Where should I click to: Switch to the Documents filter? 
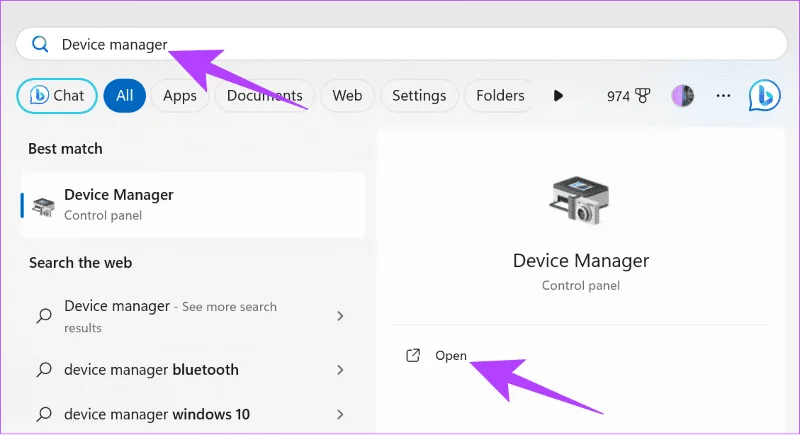click(264, 95)
